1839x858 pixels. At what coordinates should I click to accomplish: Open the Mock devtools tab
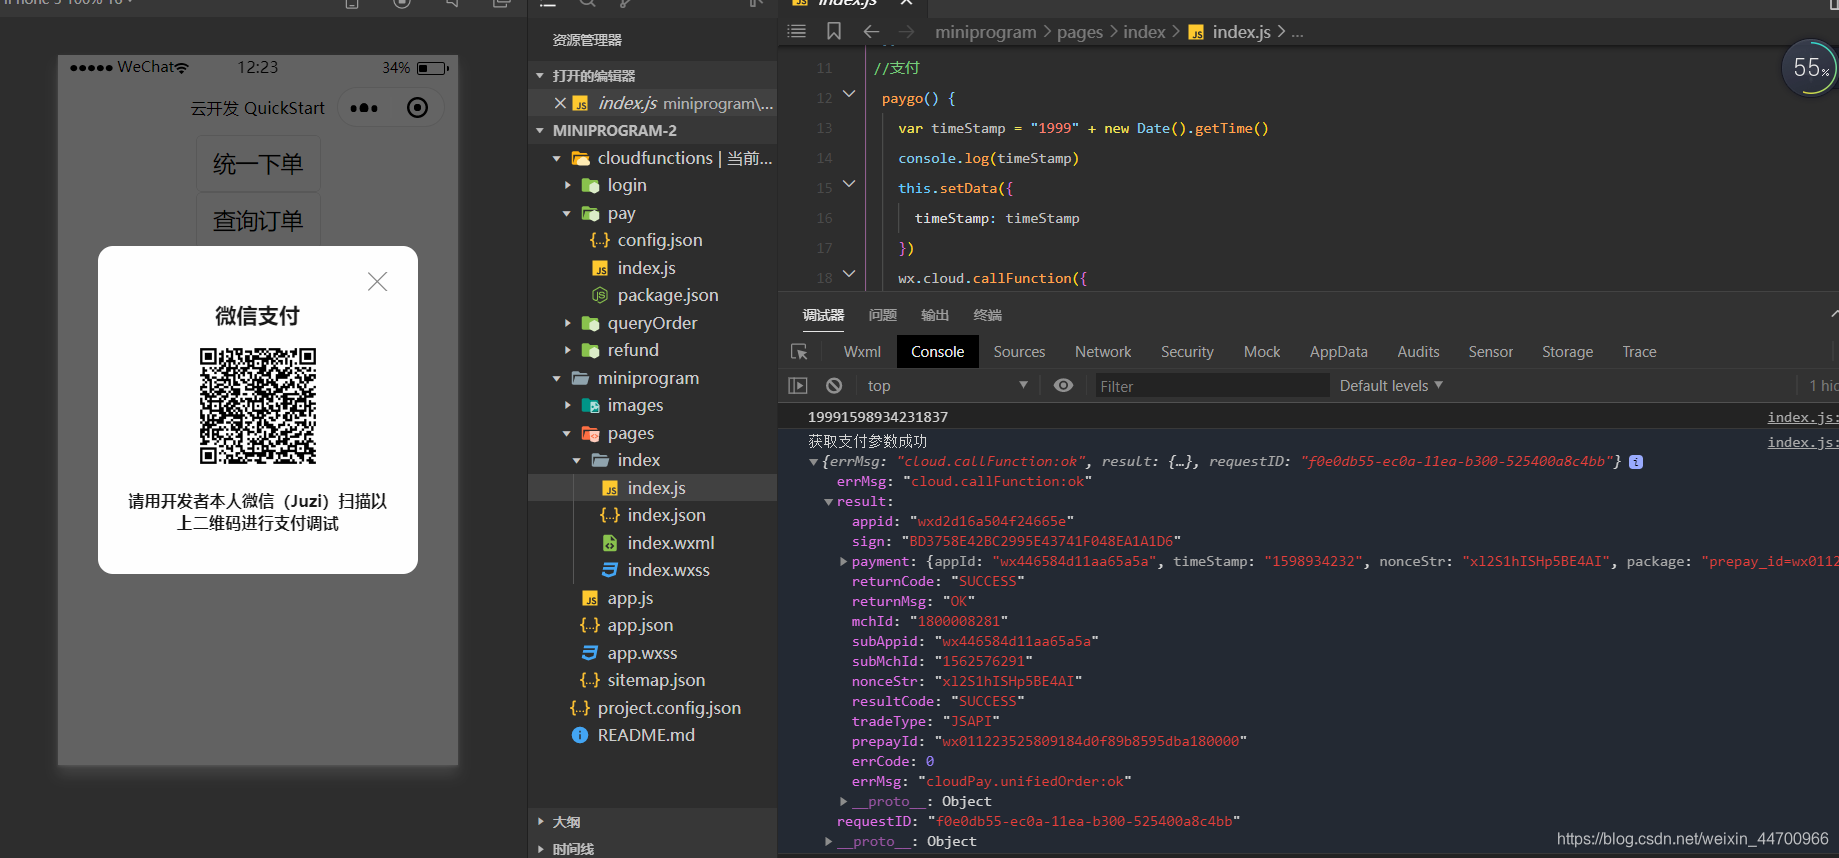coord(1262,352)
